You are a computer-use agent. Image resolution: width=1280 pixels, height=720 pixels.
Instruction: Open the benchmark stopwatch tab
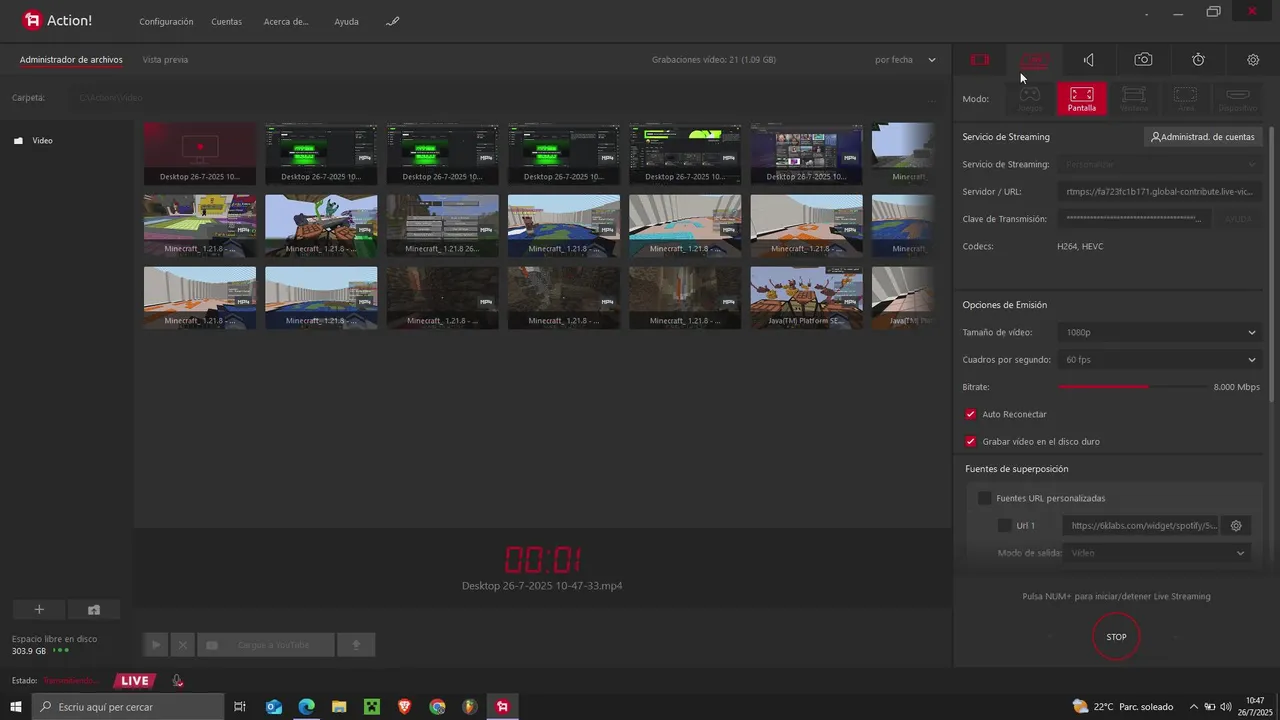1198,60
